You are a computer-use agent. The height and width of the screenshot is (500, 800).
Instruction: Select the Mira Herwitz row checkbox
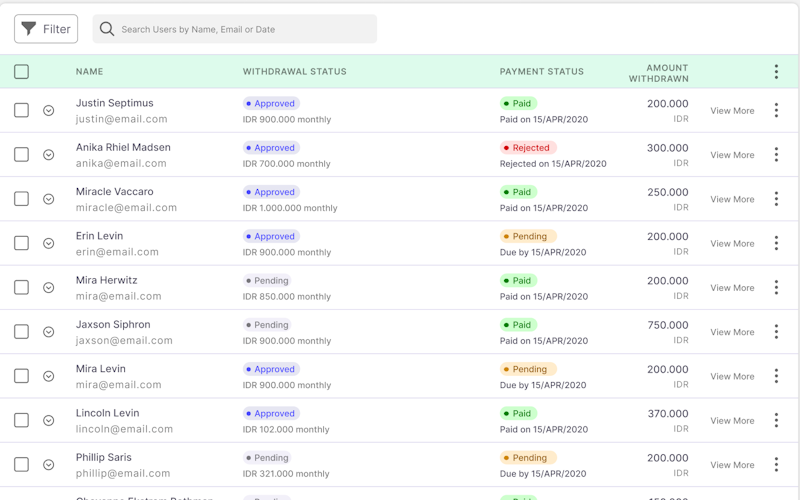[x=22, y=288]
